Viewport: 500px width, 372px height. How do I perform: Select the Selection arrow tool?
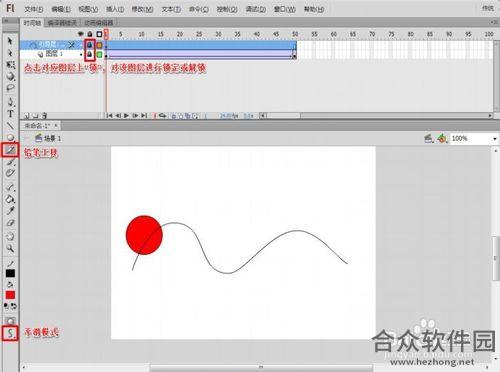pos(10,41)
